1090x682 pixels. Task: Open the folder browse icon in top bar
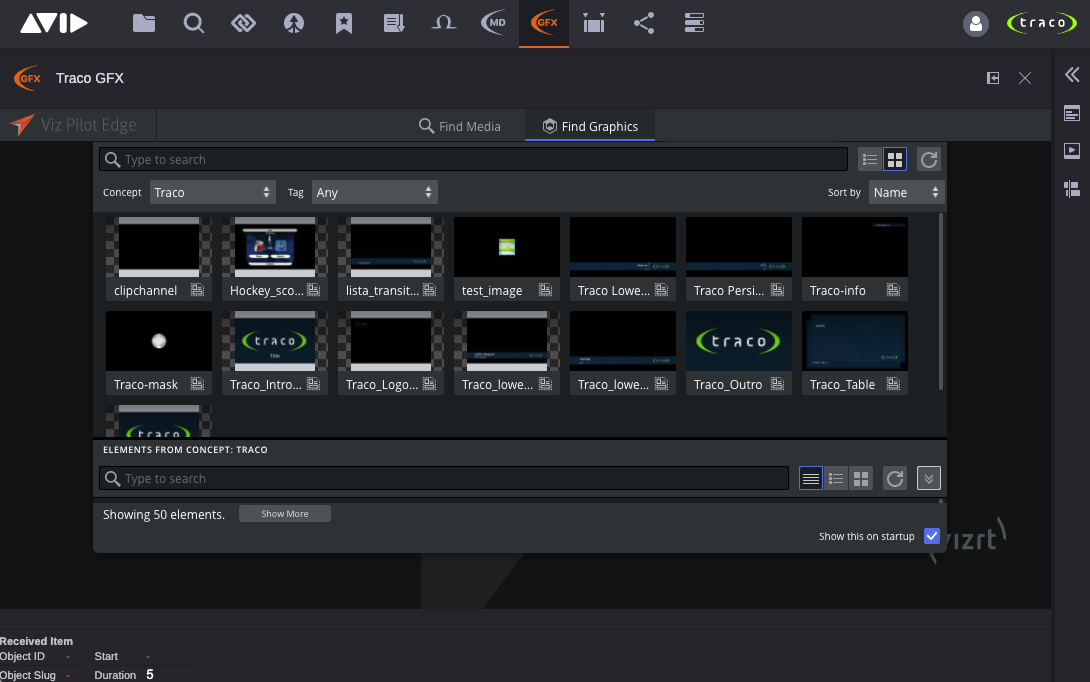pyautogui.click(x=144, y=23)
